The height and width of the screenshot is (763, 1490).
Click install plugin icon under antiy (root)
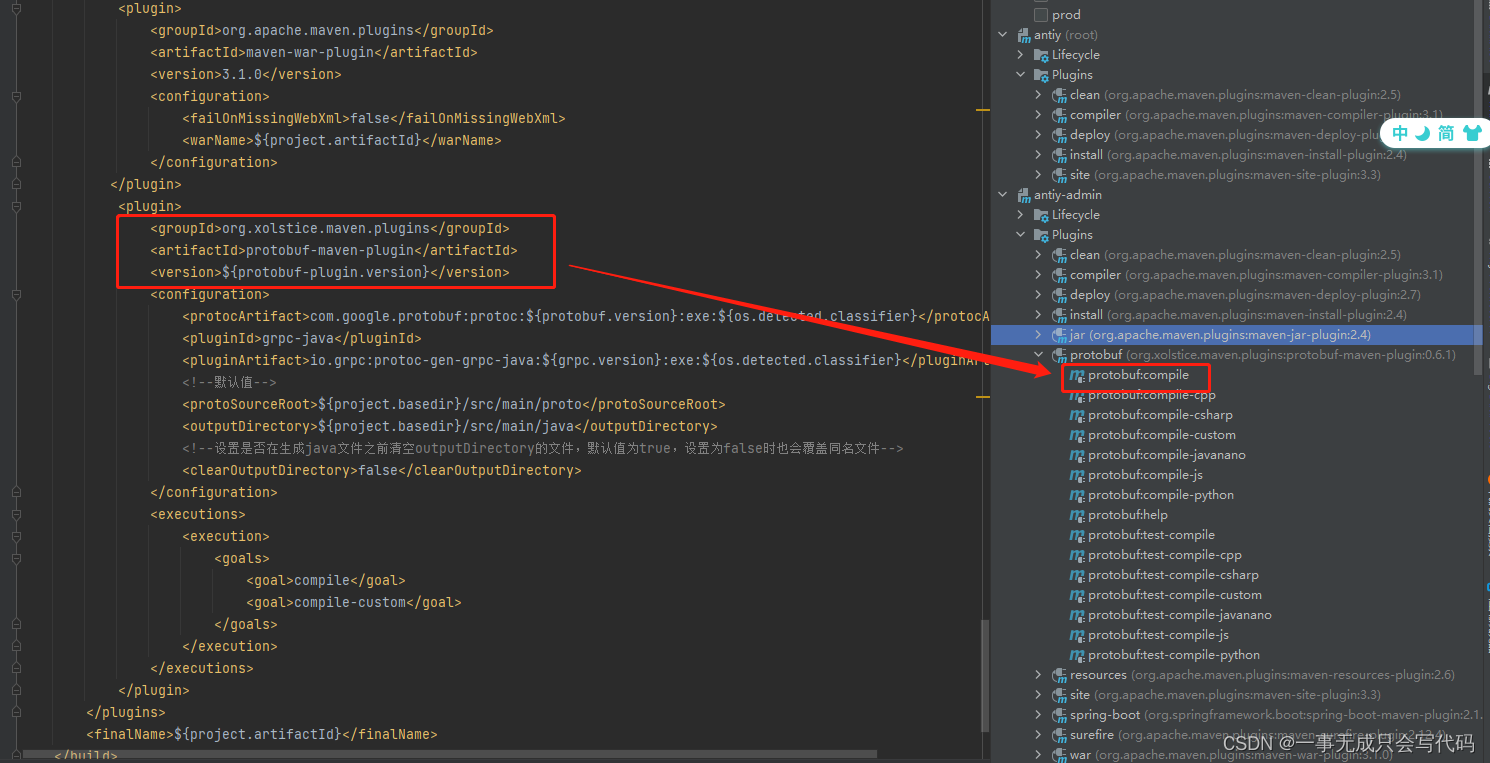1060,155
